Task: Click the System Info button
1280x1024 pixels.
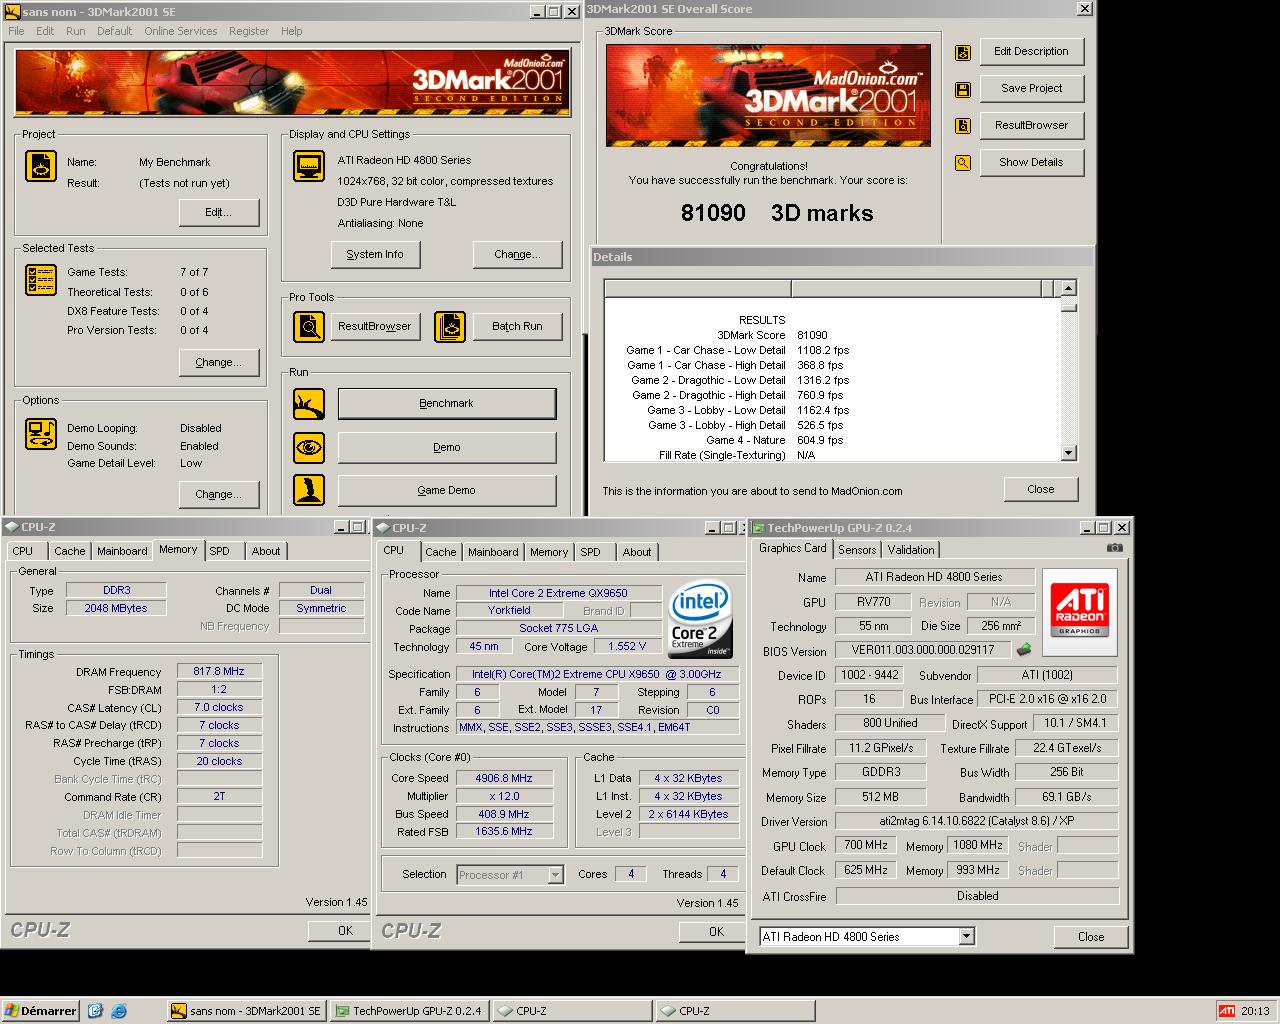Action: pyautogui.click(x=375, y=254)
